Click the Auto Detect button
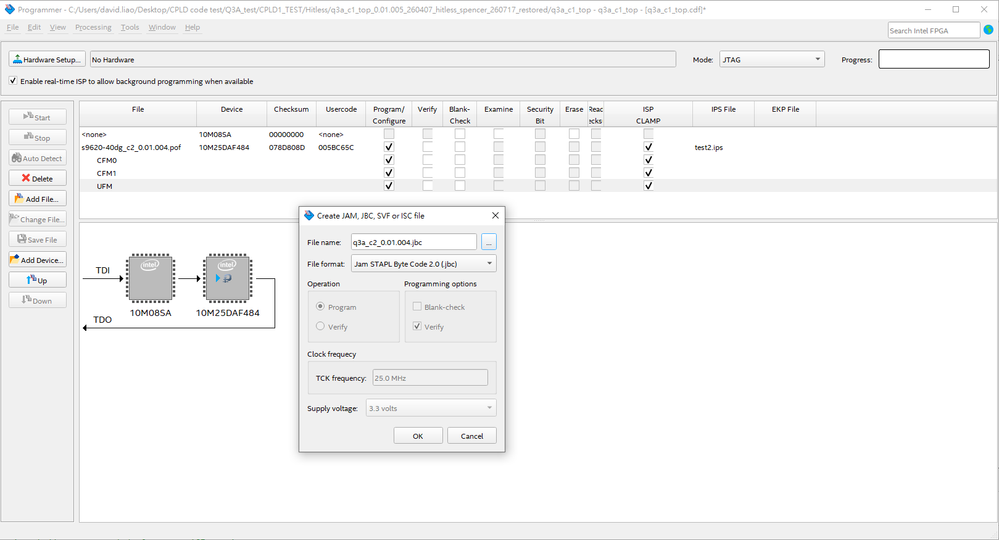 coord(38,158)
